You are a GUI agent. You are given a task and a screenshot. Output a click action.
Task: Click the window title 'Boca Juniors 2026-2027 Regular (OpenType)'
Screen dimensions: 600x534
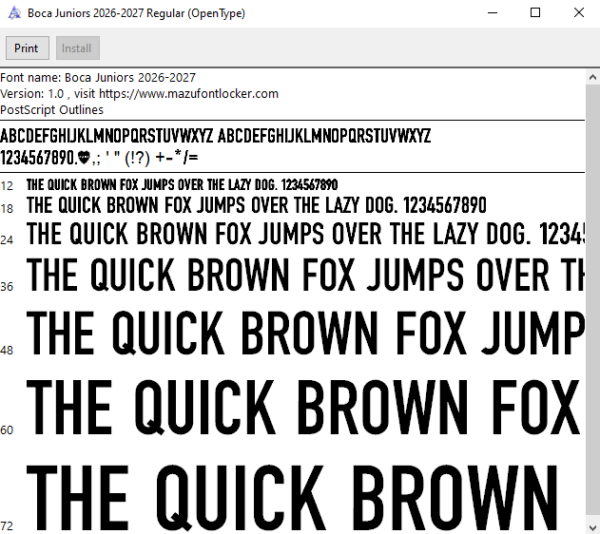(x=136, y=13)
